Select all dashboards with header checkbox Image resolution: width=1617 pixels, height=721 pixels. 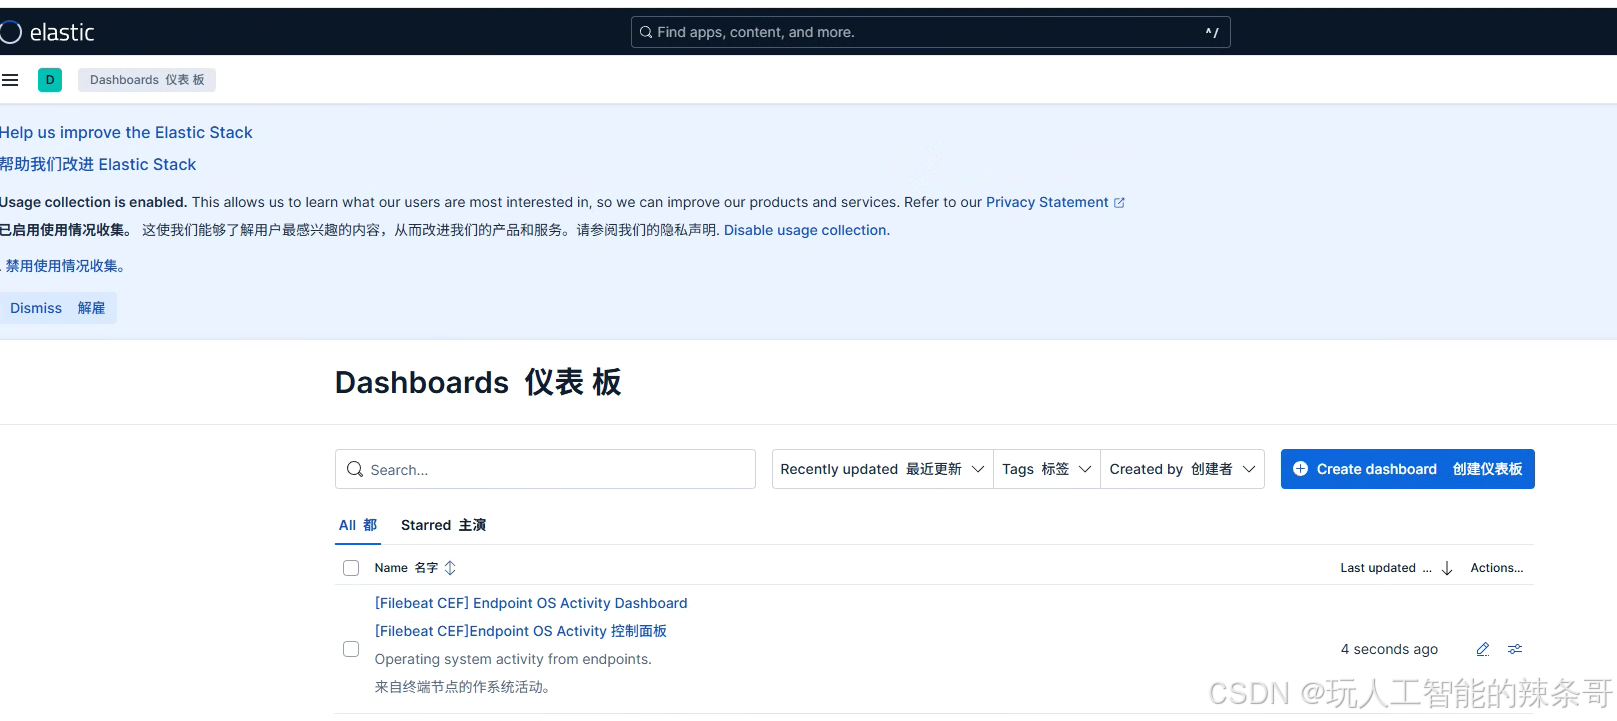[x=351, y=568]
